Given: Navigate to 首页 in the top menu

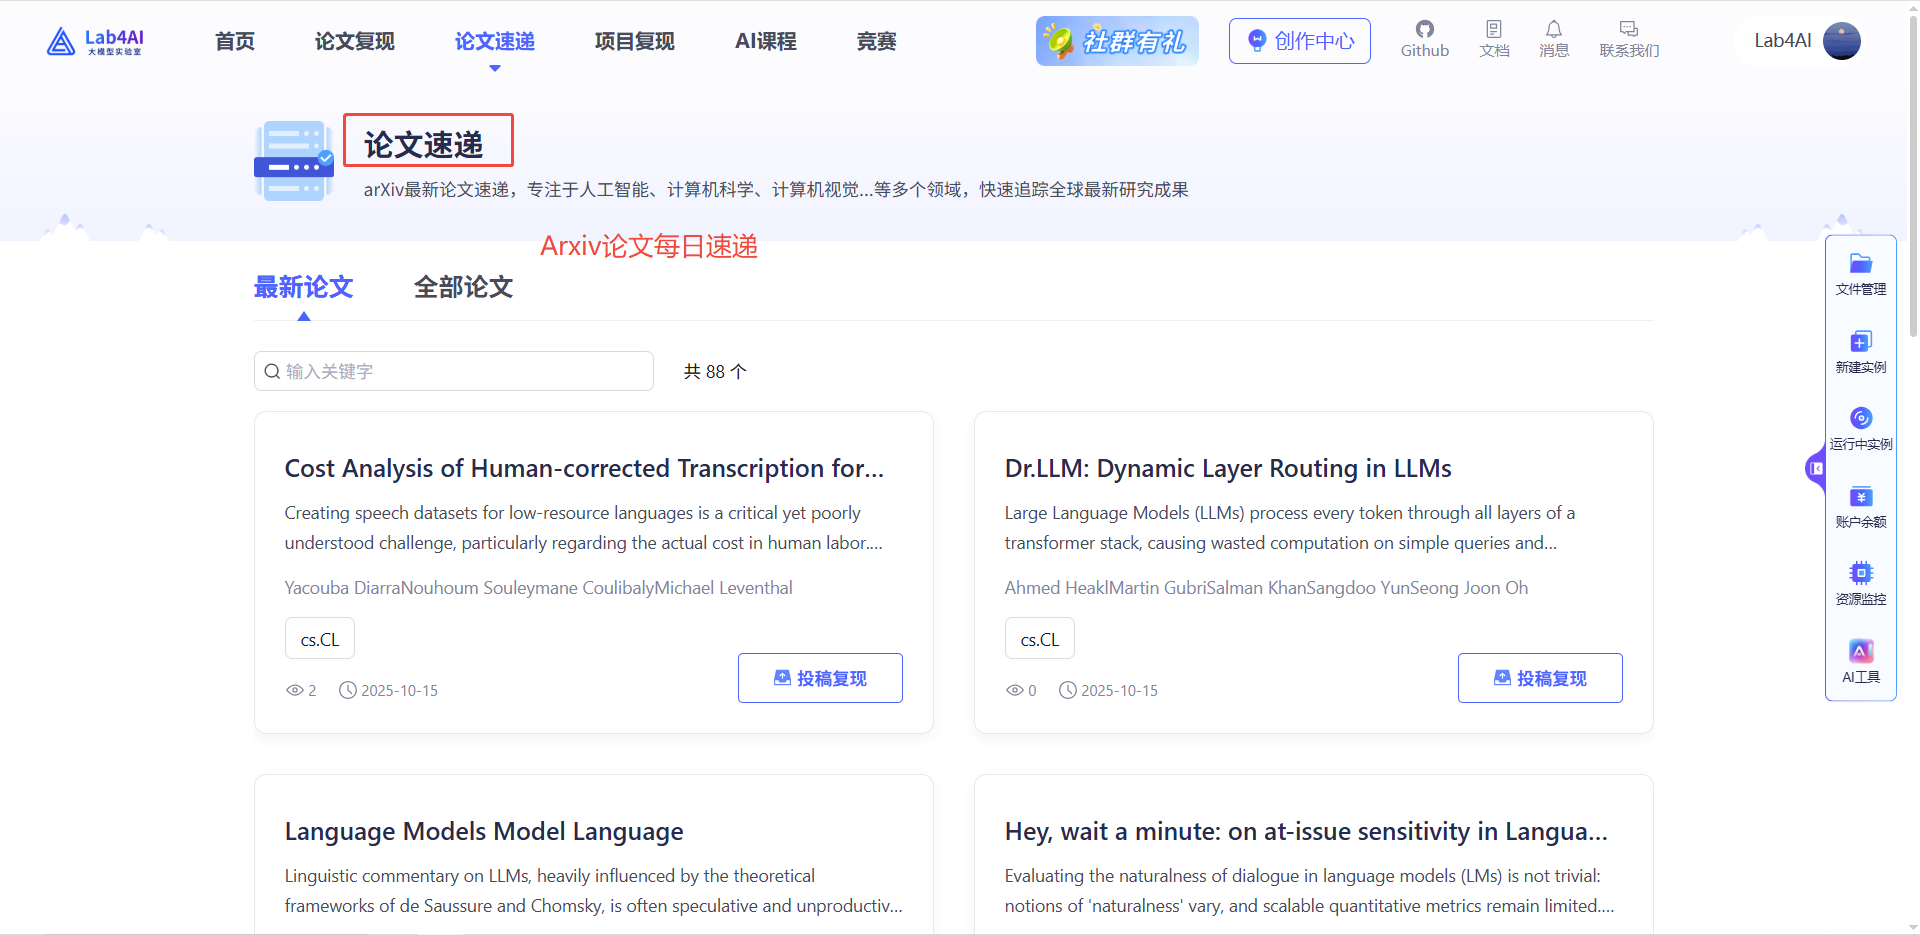Looking at the screenshot, I should (x=234, y=41).
